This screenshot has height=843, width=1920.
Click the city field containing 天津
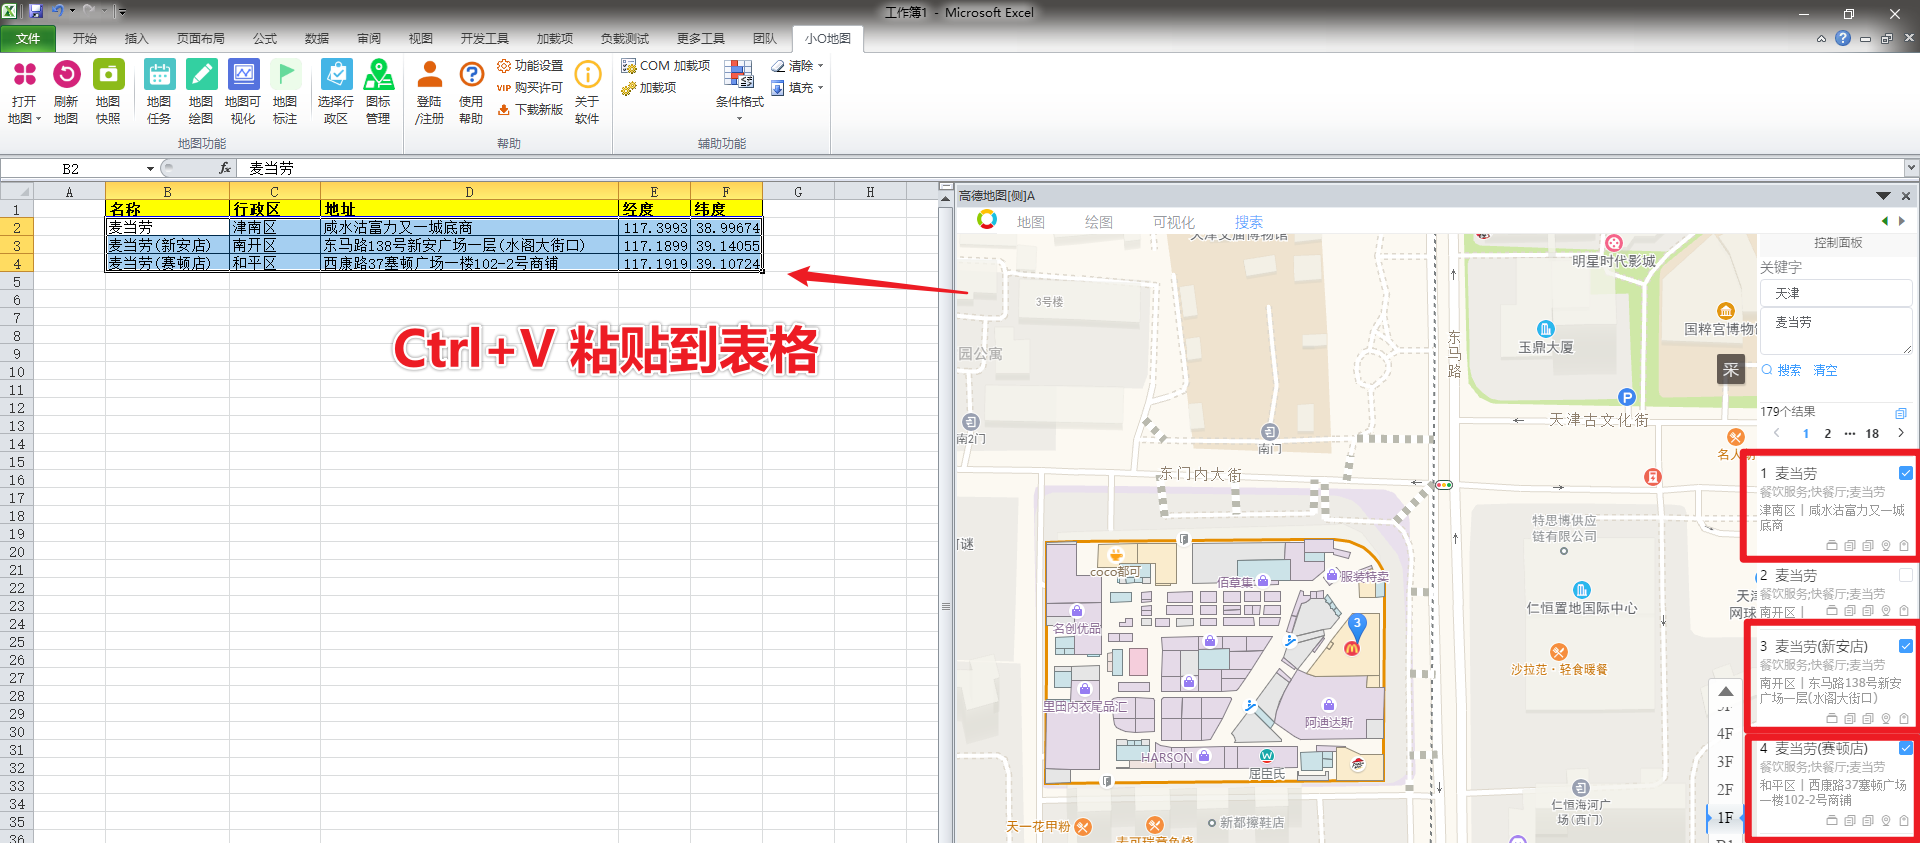tap(1836, 293)
